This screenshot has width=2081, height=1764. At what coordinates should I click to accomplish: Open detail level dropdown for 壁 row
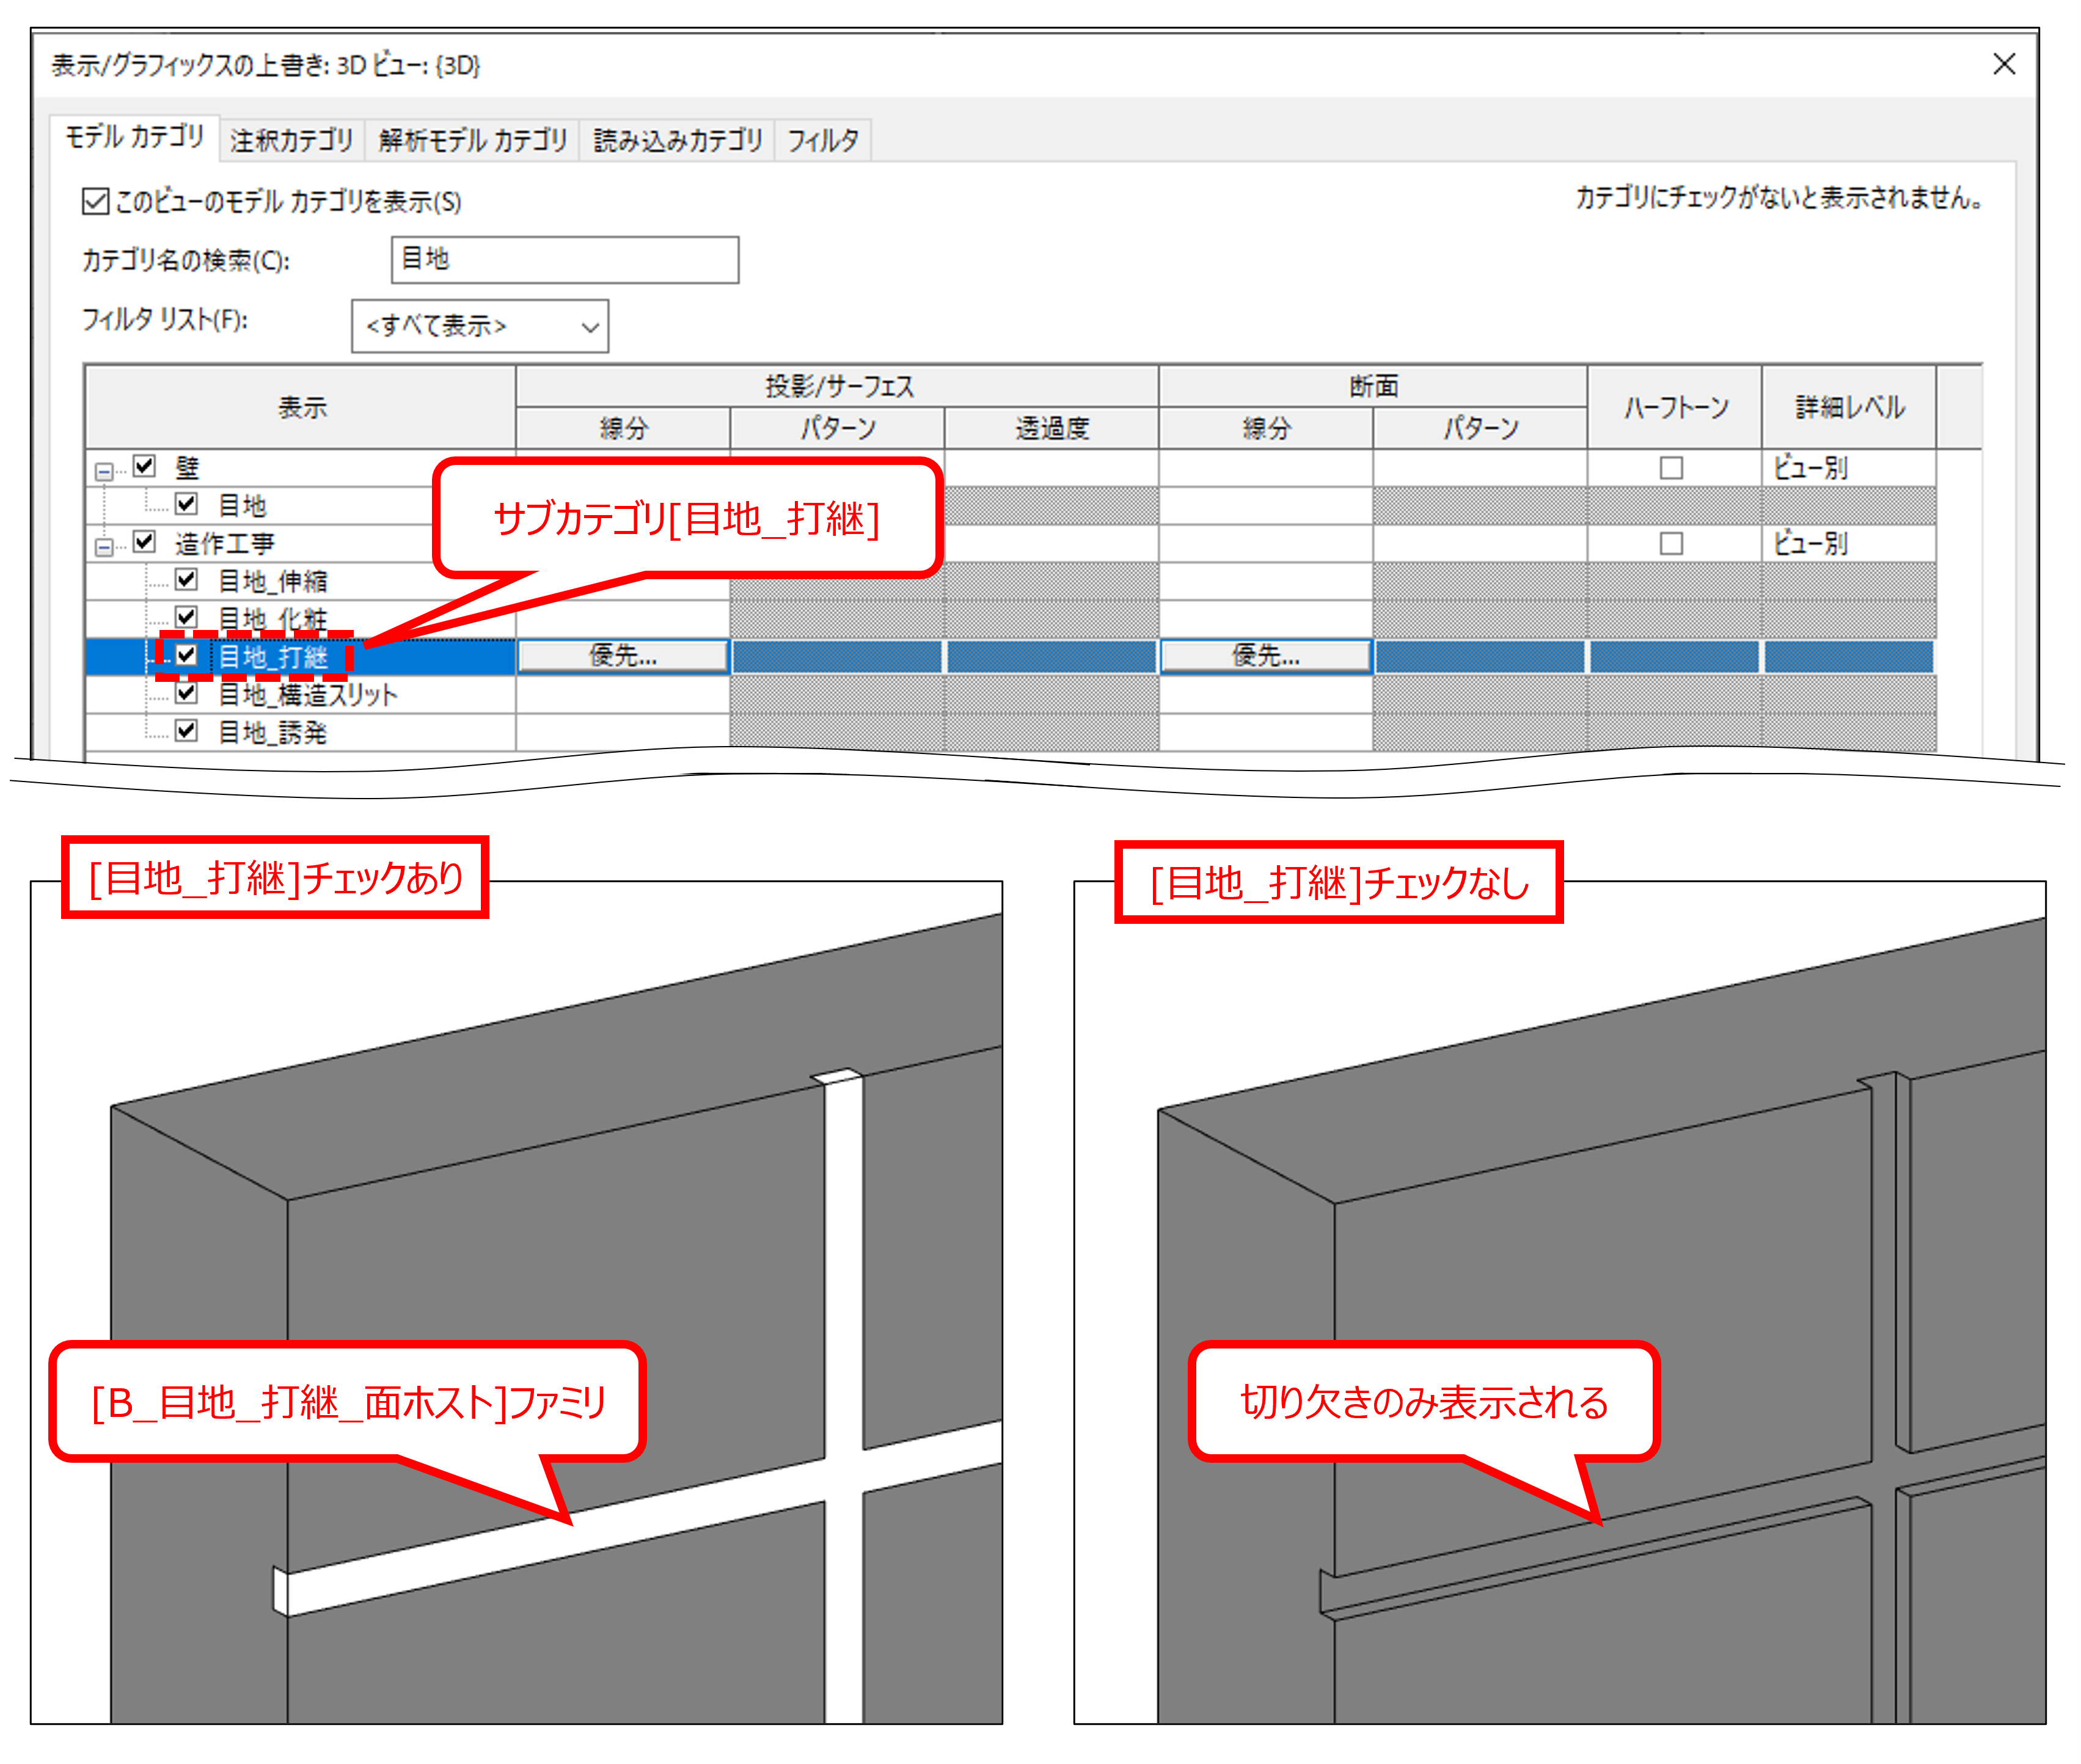[1847, 467]
